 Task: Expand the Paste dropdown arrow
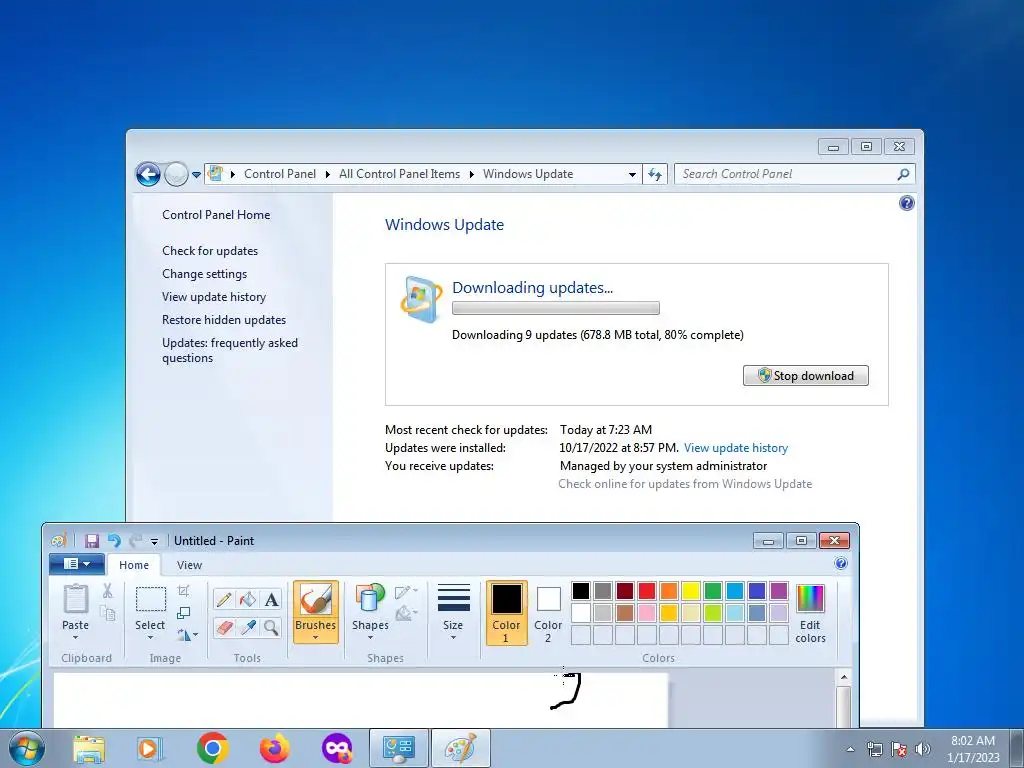click(x=75, y=637)
